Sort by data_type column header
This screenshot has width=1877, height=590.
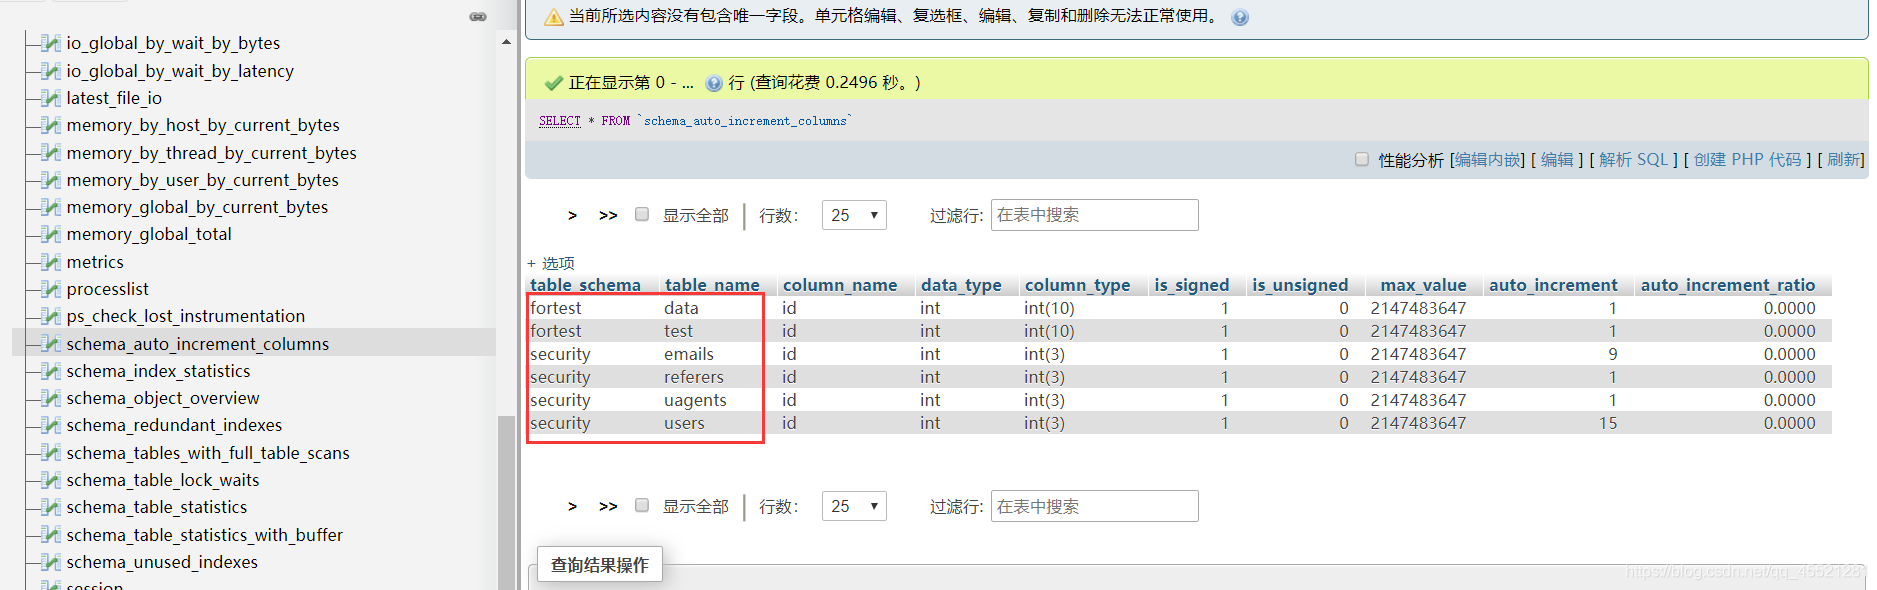(961, 285)
